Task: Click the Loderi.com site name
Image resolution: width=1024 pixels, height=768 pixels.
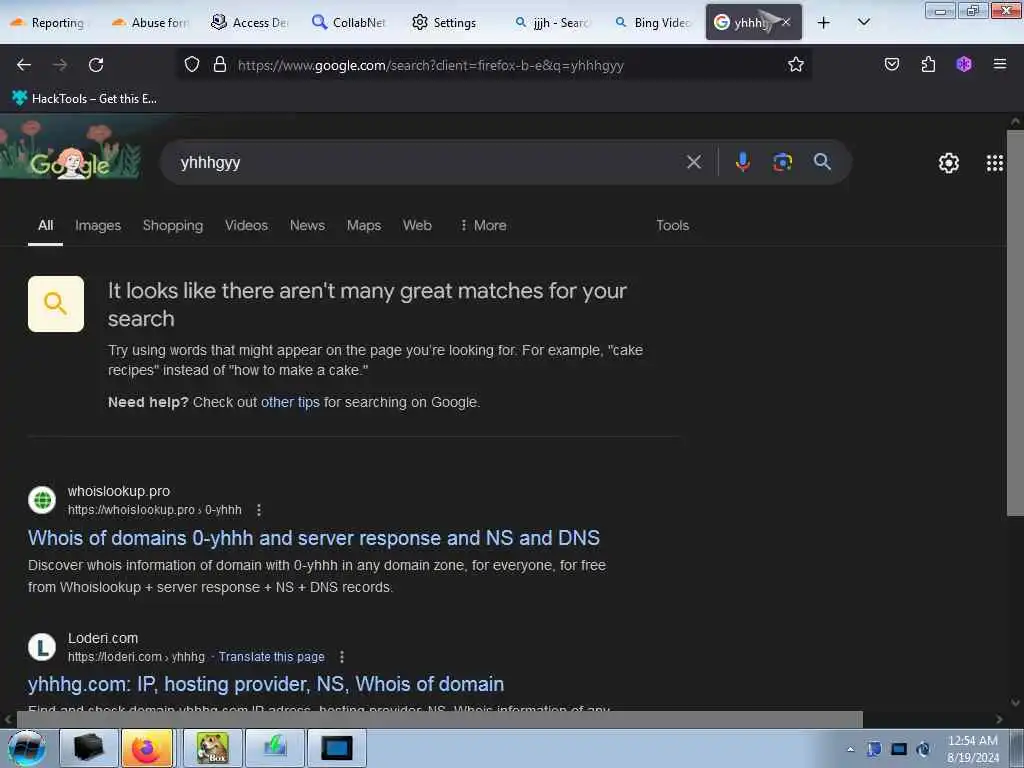Action: tap(103, 638)
